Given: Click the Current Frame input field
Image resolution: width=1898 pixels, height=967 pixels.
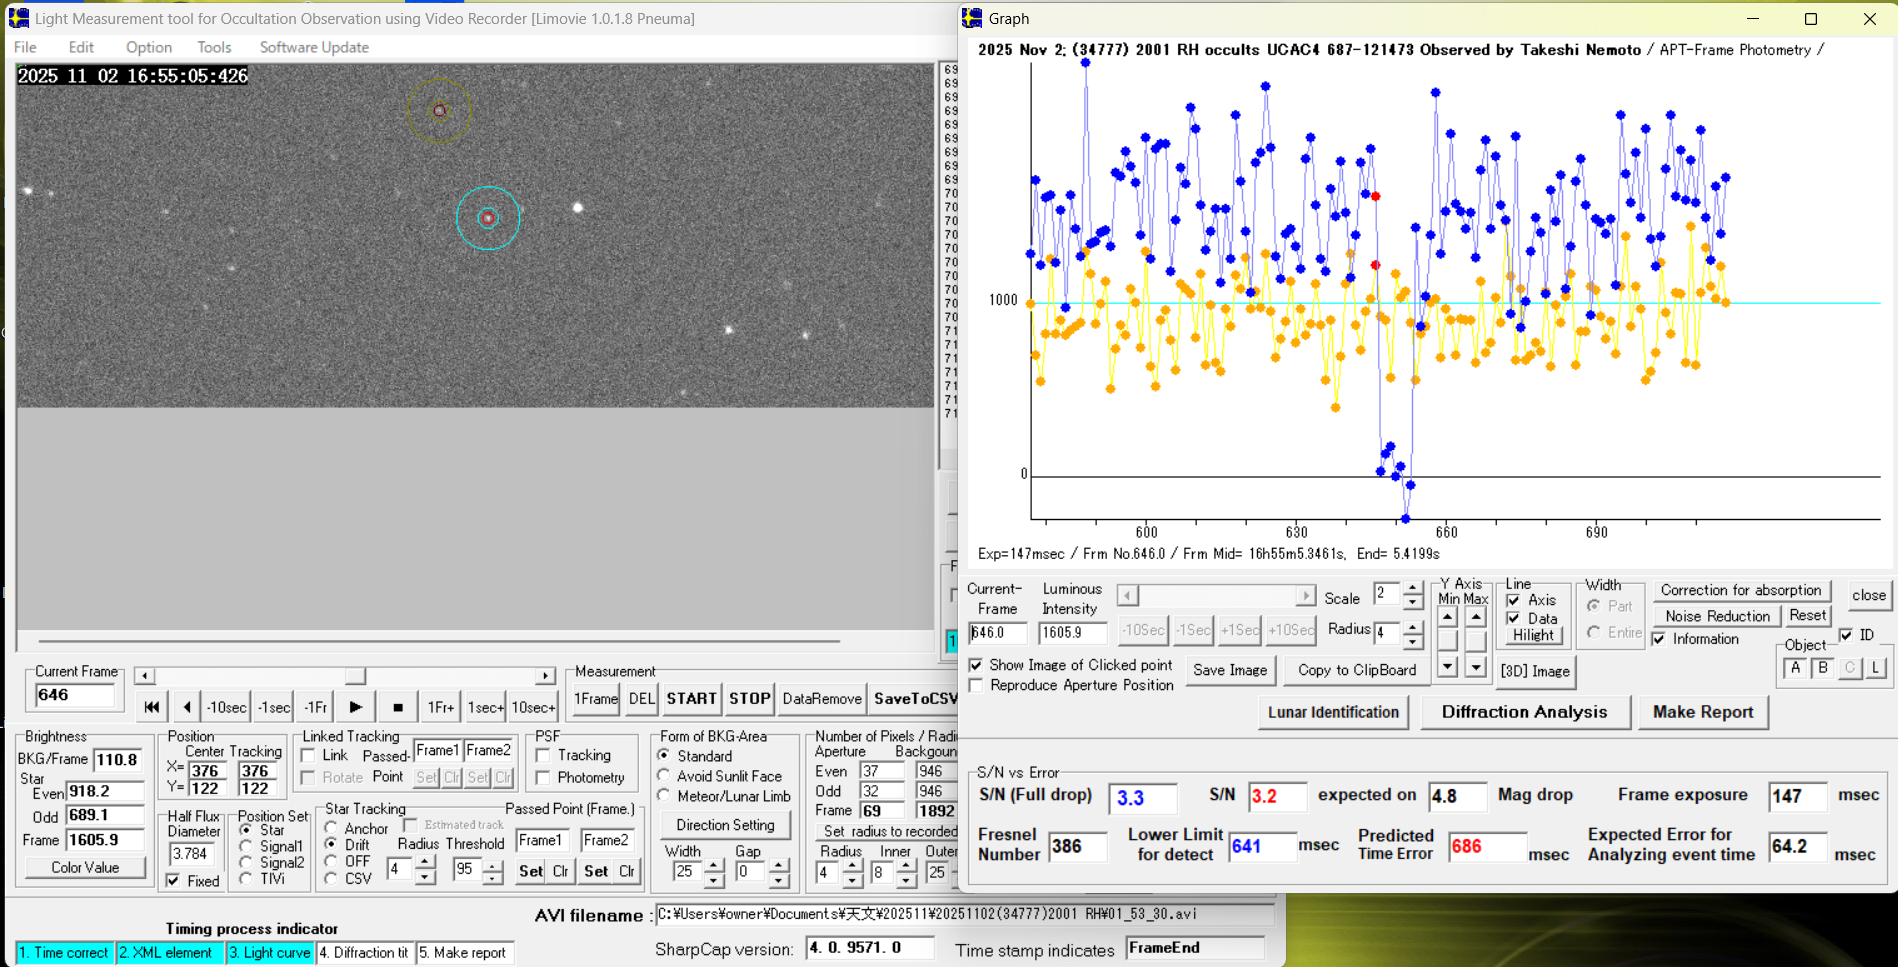Looking at the screenshot, I should (75, 695).
